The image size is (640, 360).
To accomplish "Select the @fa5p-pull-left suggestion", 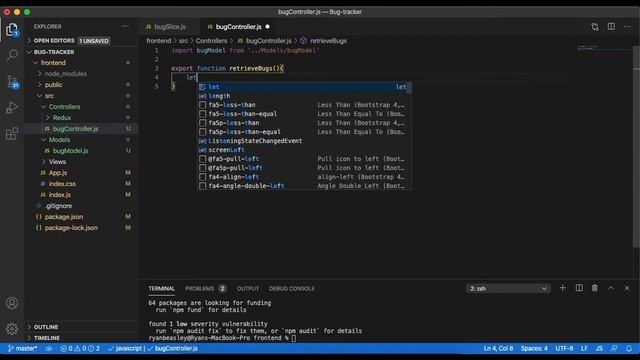I will [304, 168].
